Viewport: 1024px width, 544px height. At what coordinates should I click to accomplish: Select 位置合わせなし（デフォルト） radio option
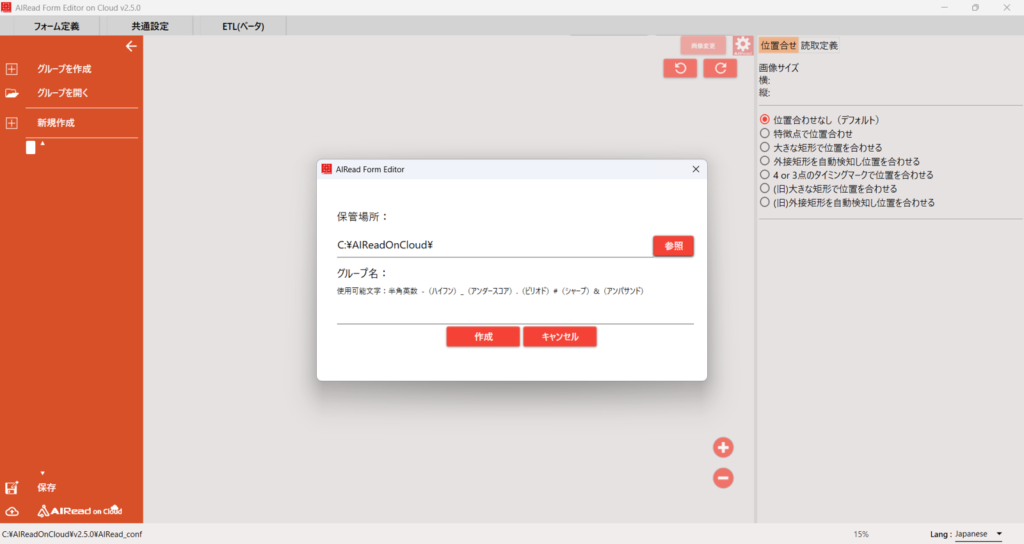765,120
